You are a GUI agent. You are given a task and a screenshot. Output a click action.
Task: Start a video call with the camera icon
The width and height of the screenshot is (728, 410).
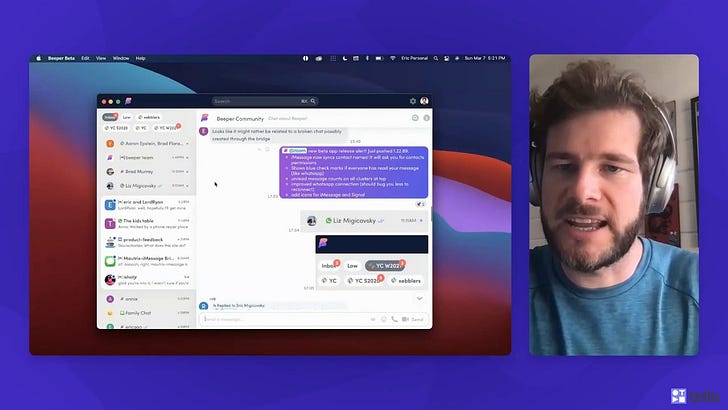[x=405, y=319]
